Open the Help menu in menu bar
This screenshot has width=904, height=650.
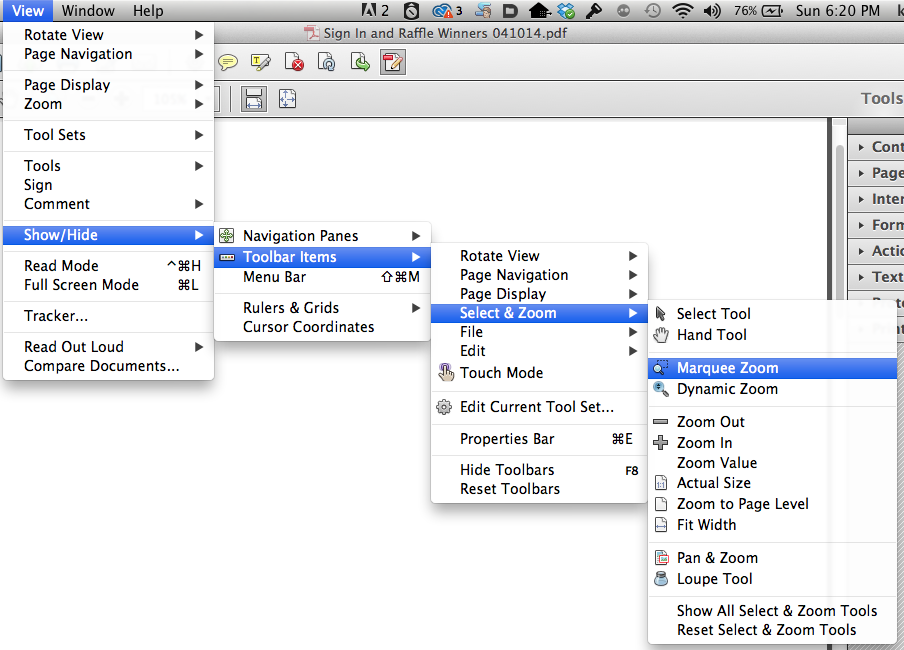(x=148, y=10)
